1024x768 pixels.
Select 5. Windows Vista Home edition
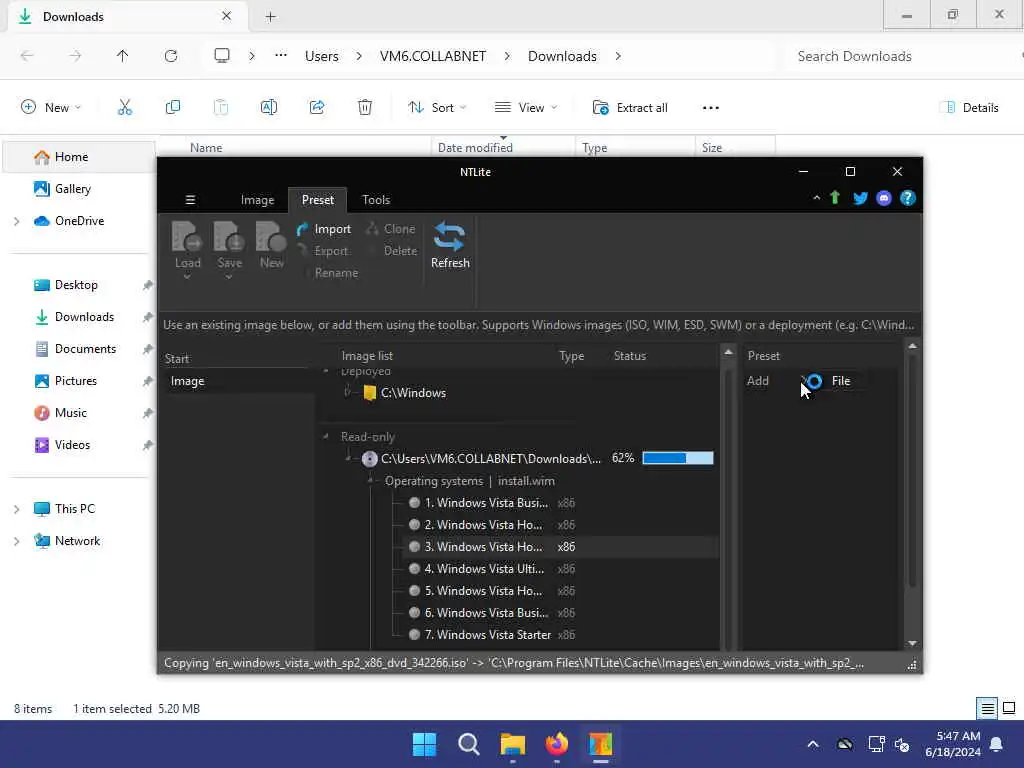coord(483,591)
